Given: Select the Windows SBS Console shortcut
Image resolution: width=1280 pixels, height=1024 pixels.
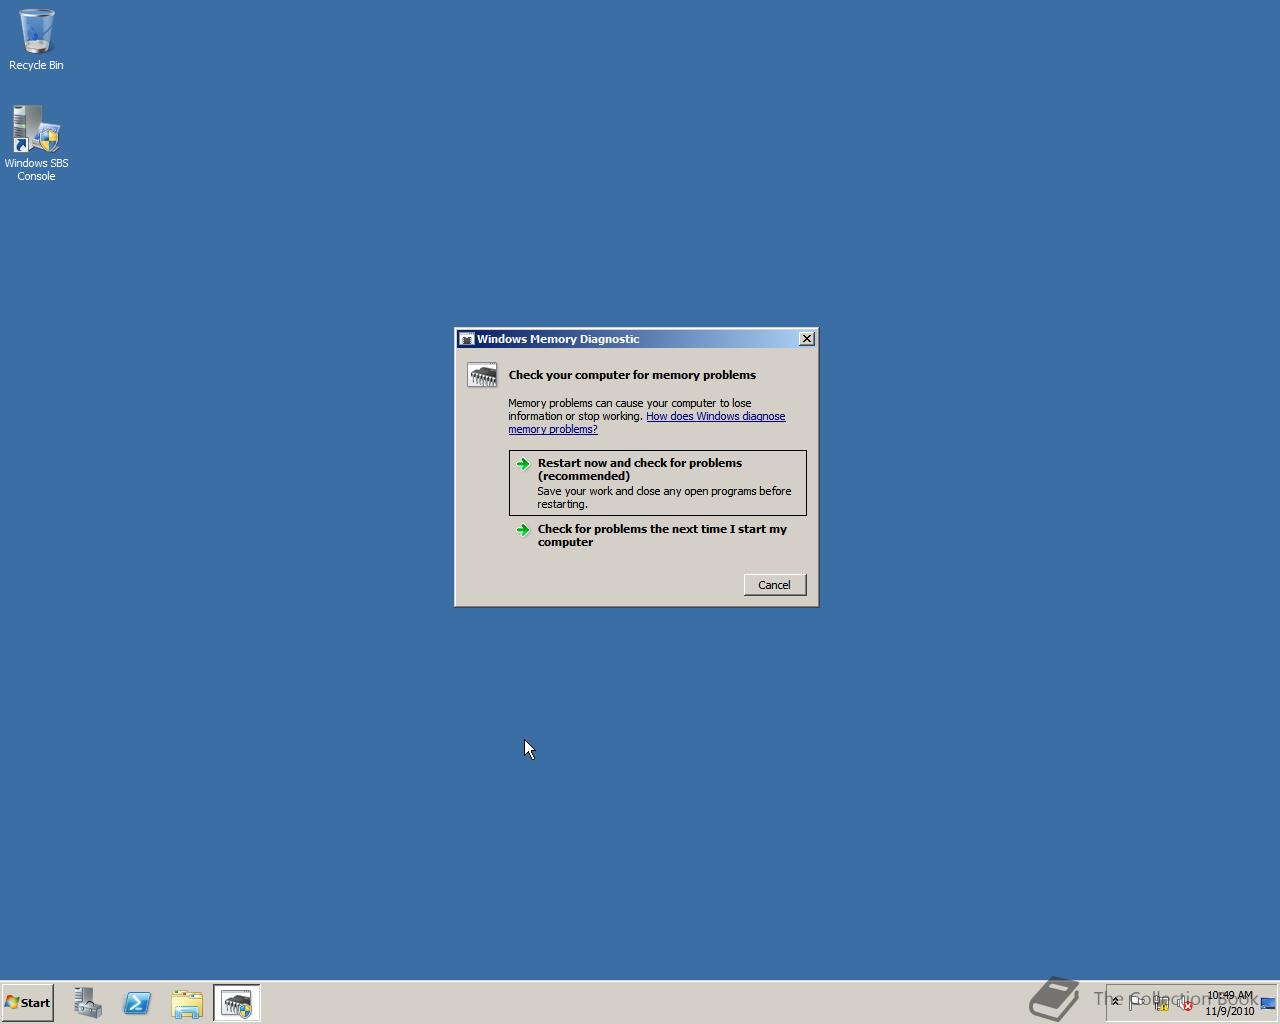Looking at the screenshot, I should tap(36, 143).
